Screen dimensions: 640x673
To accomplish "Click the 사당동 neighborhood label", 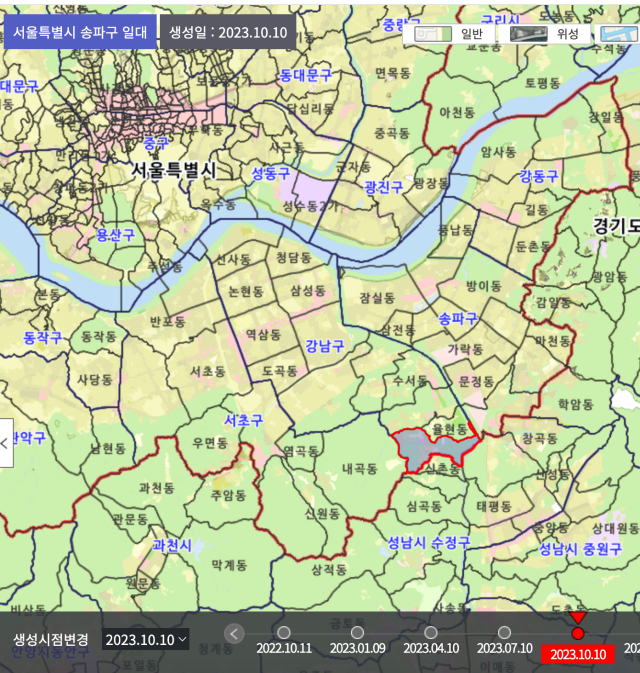I will click(94, 379).
